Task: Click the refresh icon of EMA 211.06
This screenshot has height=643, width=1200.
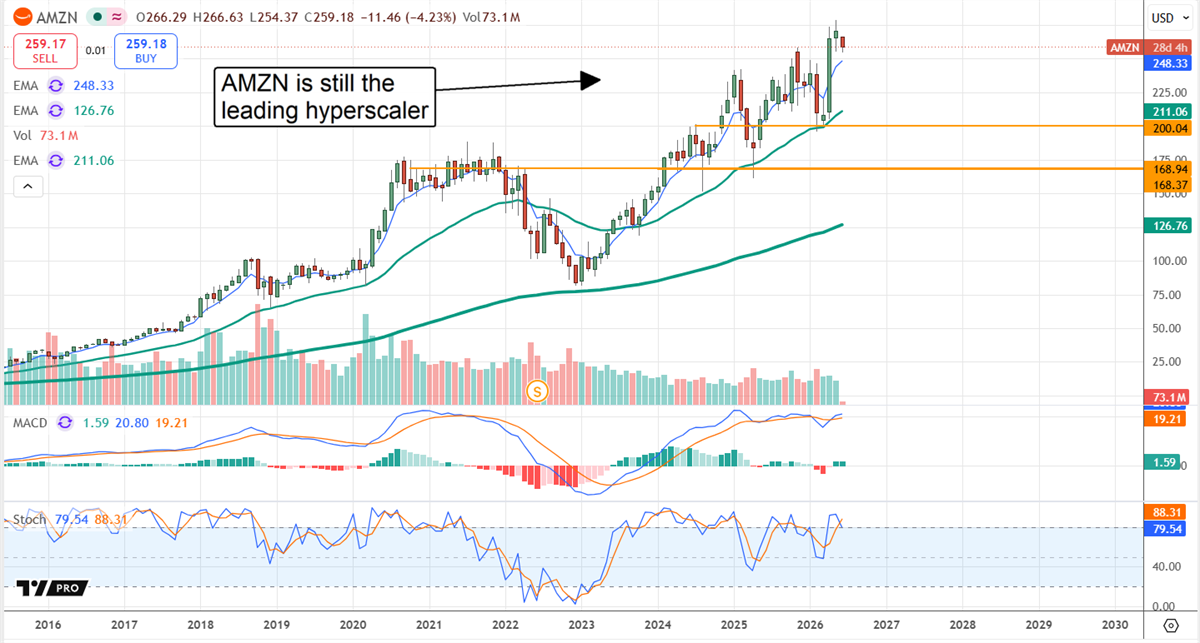Action: pyautogui.click(x=56, y=160)
